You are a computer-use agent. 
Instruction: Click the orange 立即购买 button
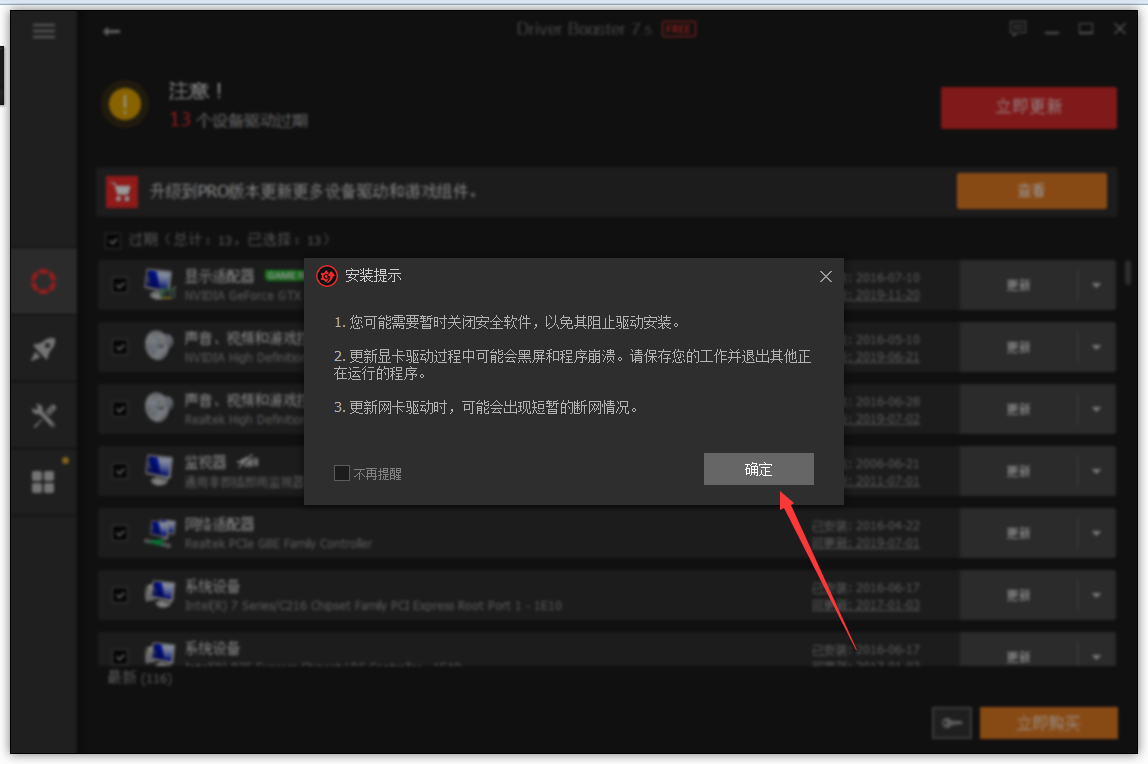pyautogui.click(x=1048, y=723)
